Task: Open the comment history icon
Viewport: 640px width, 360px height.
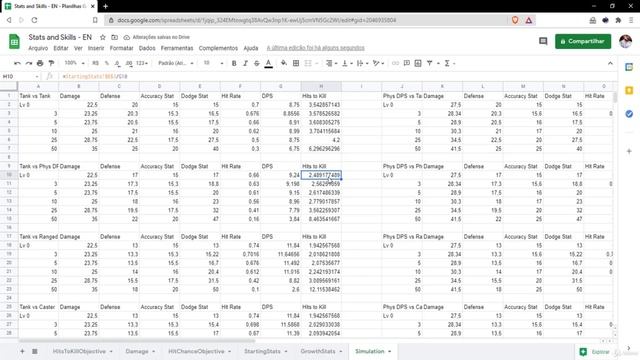Action: [x=543, y=41]
